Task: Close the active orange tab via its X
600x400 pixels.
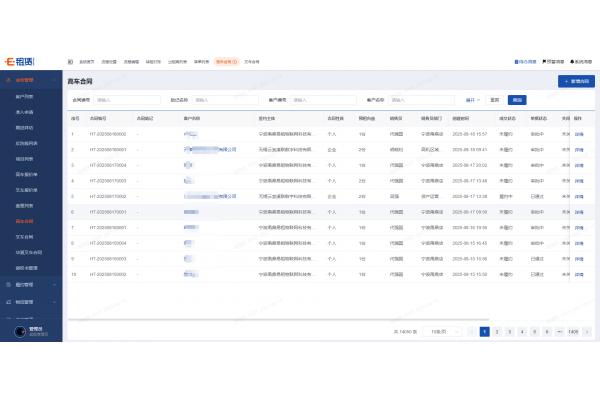Action: (x=235, y=62)
